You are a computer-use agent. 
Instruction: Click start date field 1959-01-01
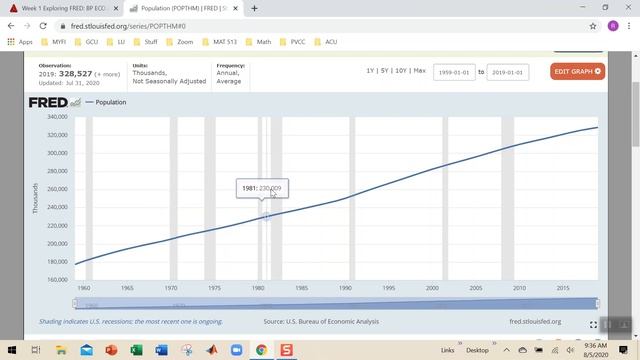pyautogui.click(x=454, y=72)
